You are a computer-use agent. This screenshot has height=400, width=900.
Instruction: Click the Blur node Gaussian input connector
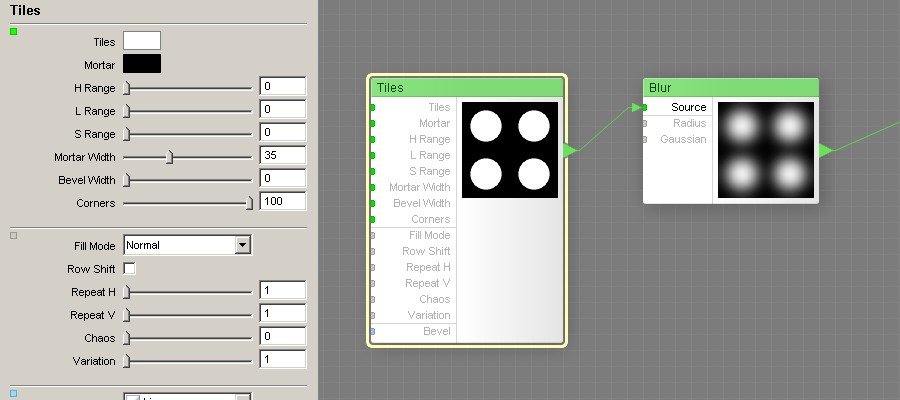(x=645, y=139)
